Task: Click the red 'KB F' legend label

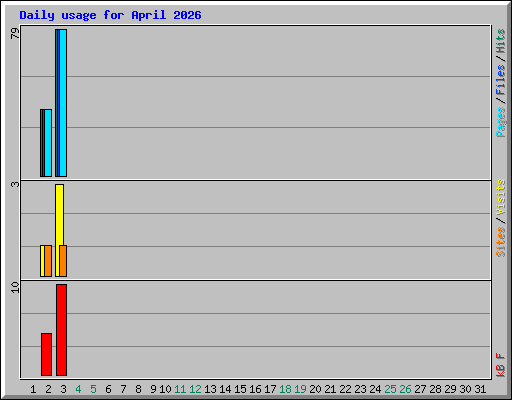Action: (x=500, y=365)
